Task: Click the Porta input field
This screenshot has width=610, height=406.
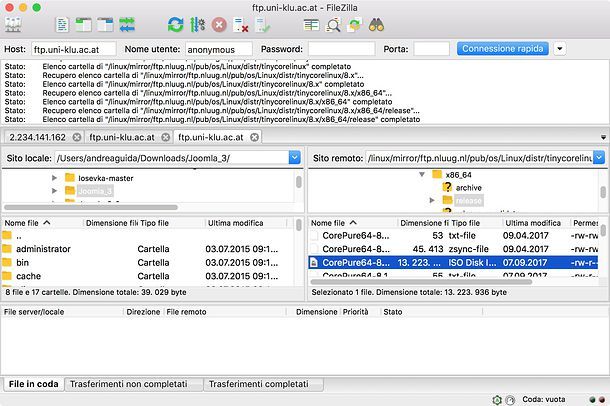Action: 431,49
